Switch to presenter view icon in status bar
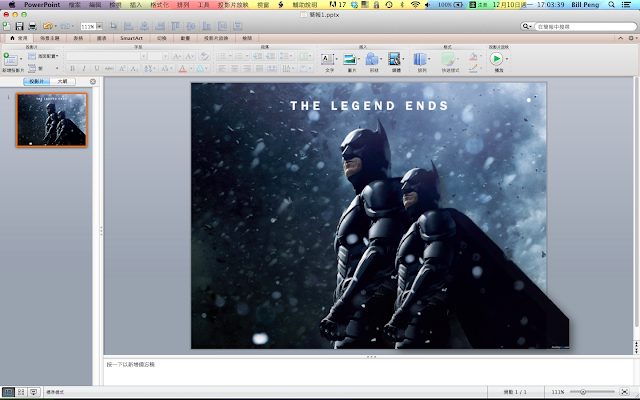640x400 pixels. point(33,392)
